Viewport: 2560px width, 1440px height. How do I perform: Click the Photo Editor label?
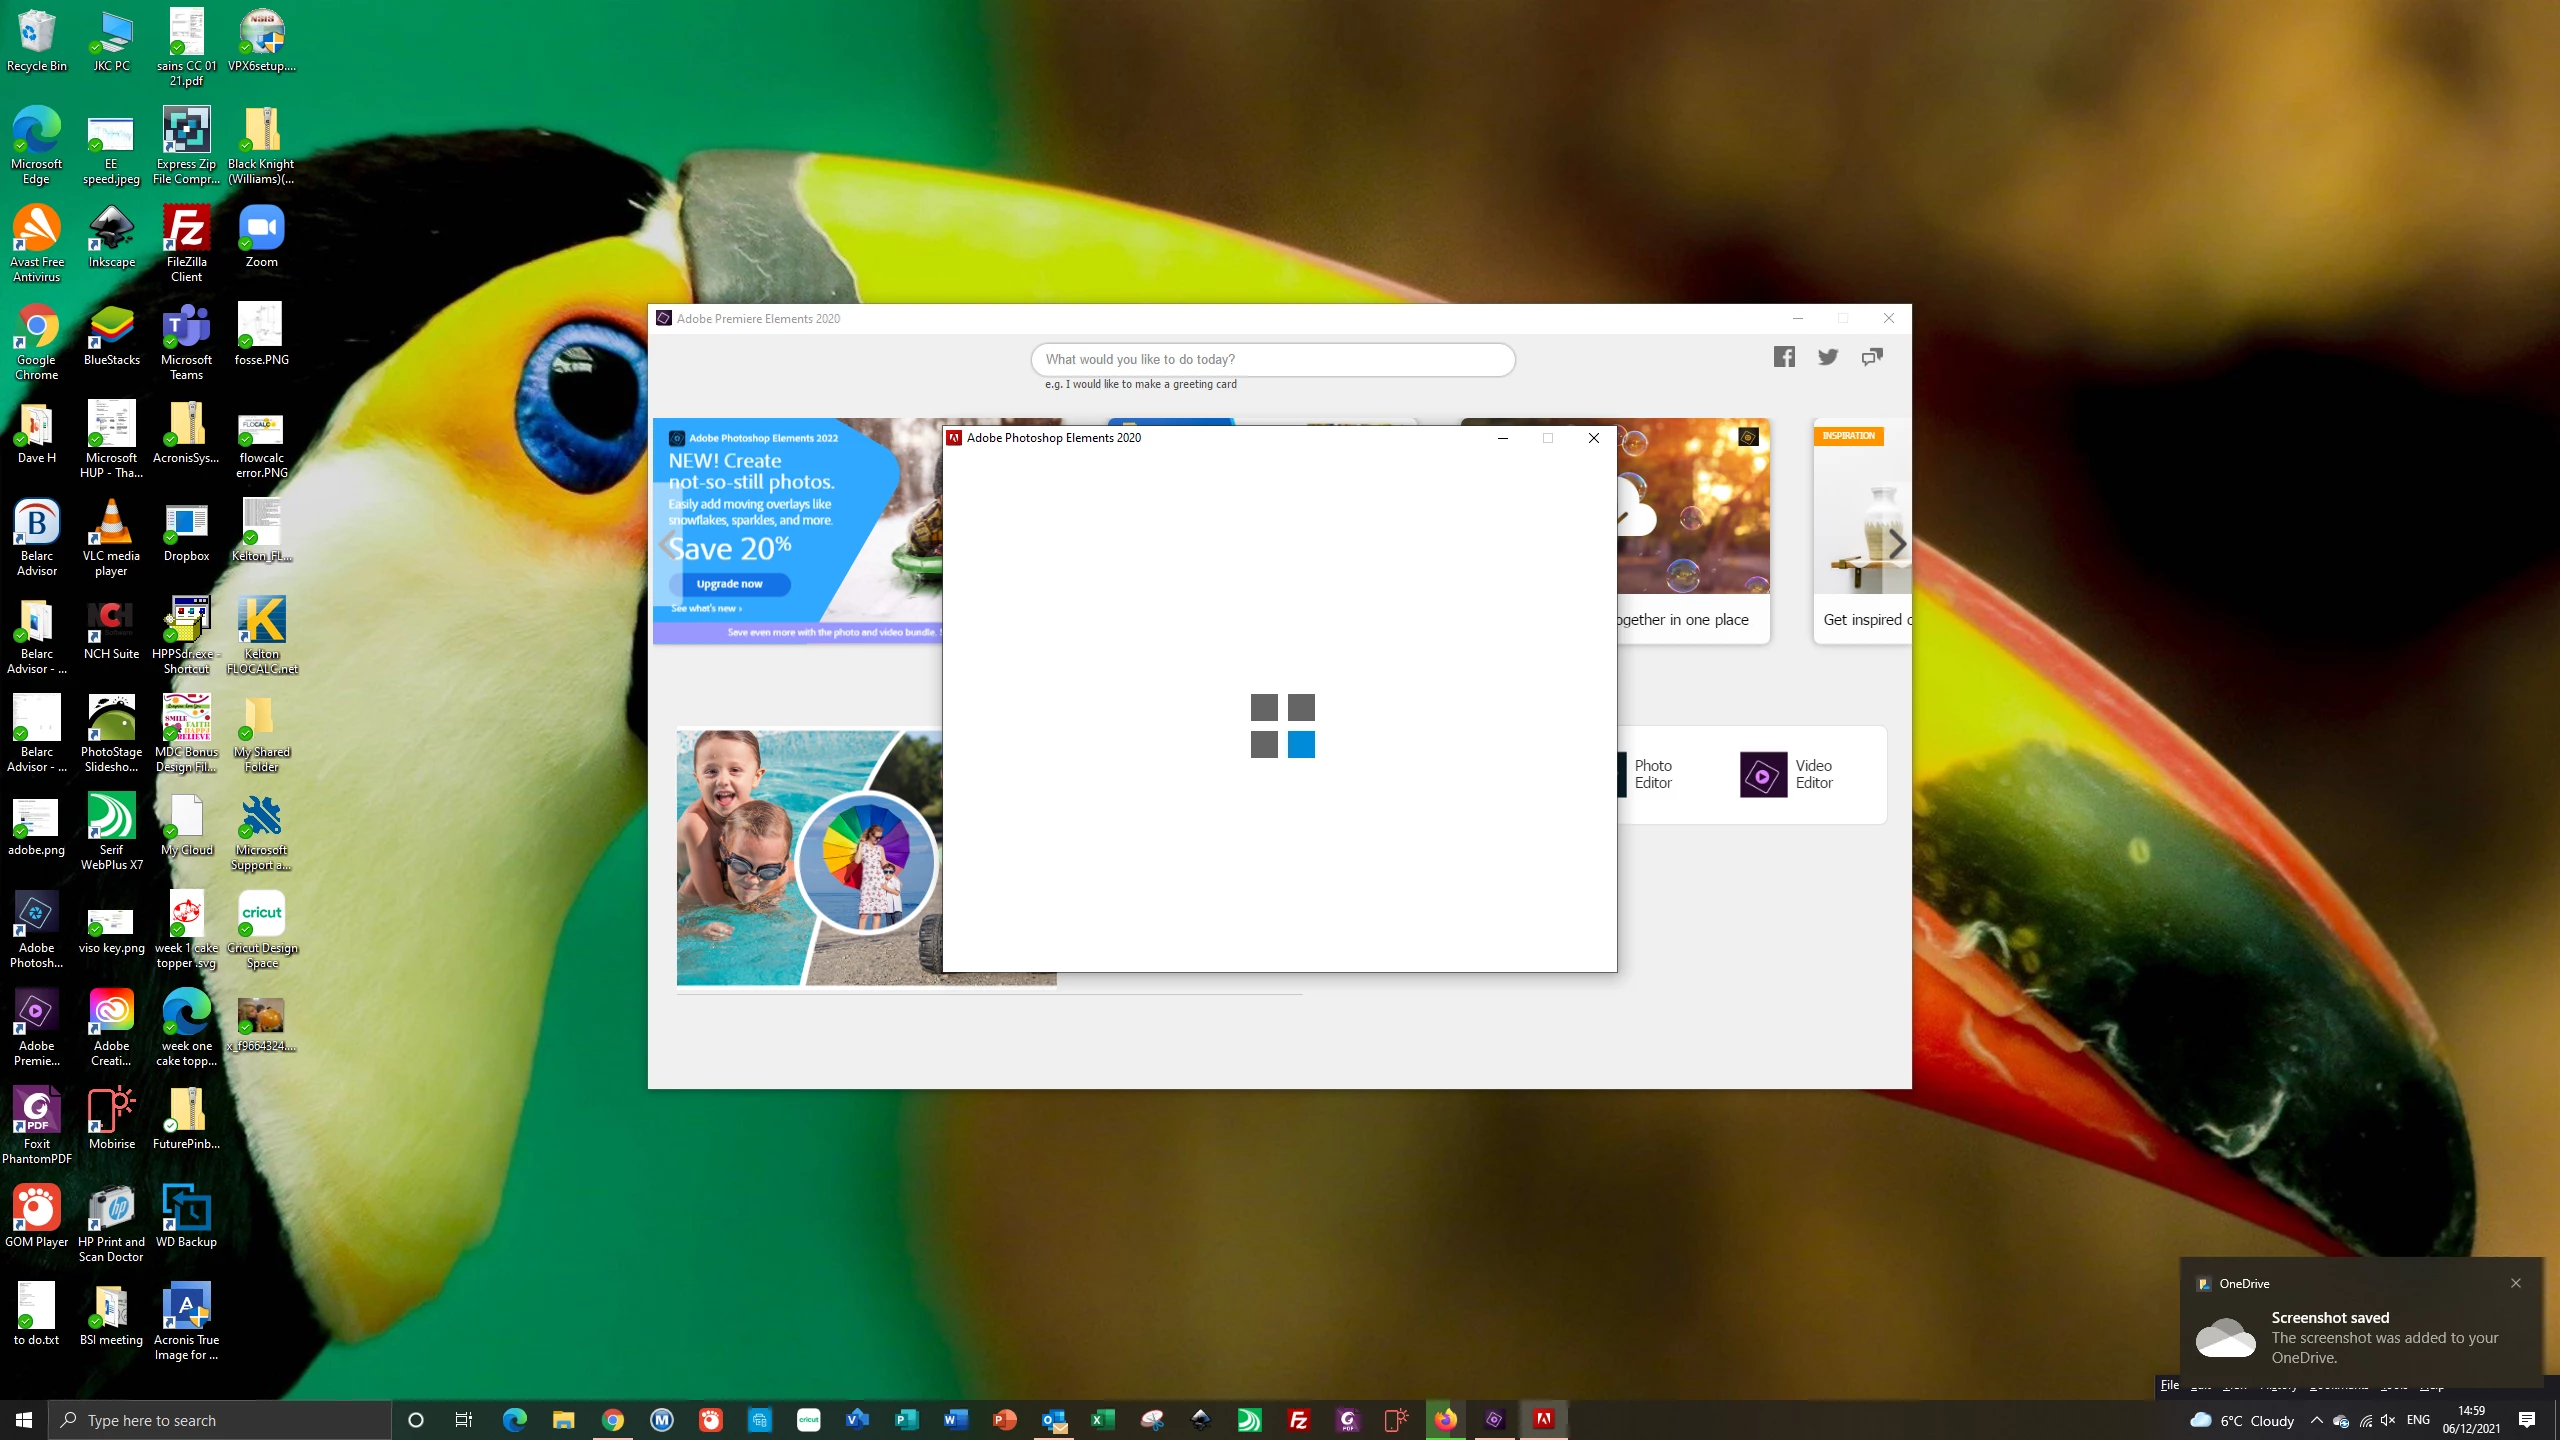1653,774
